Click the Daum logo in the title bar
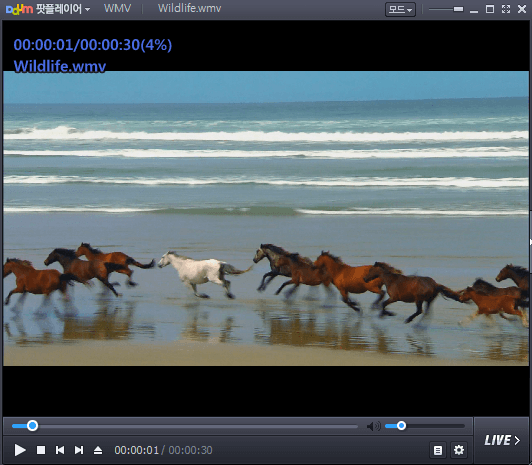 pos(19,9)
